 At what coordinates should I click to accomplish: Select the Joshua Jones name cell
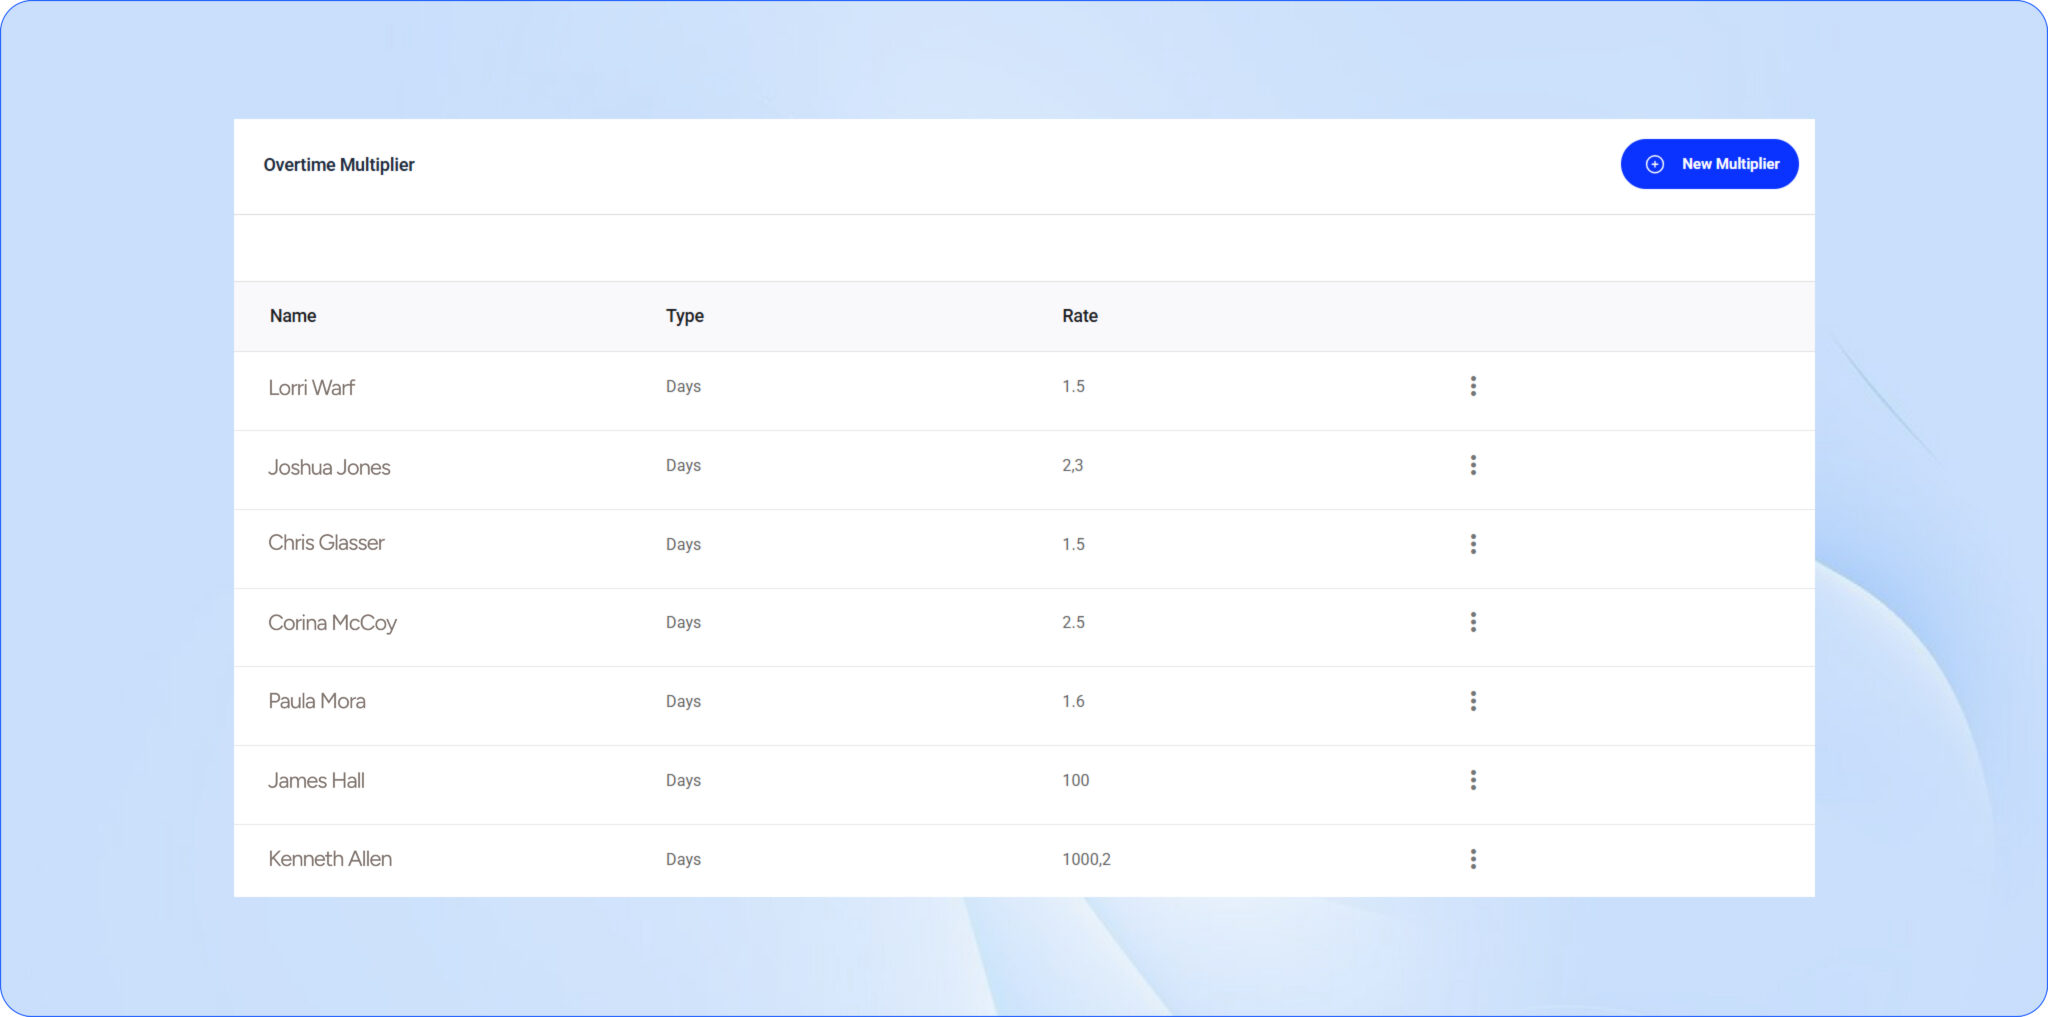329,467
